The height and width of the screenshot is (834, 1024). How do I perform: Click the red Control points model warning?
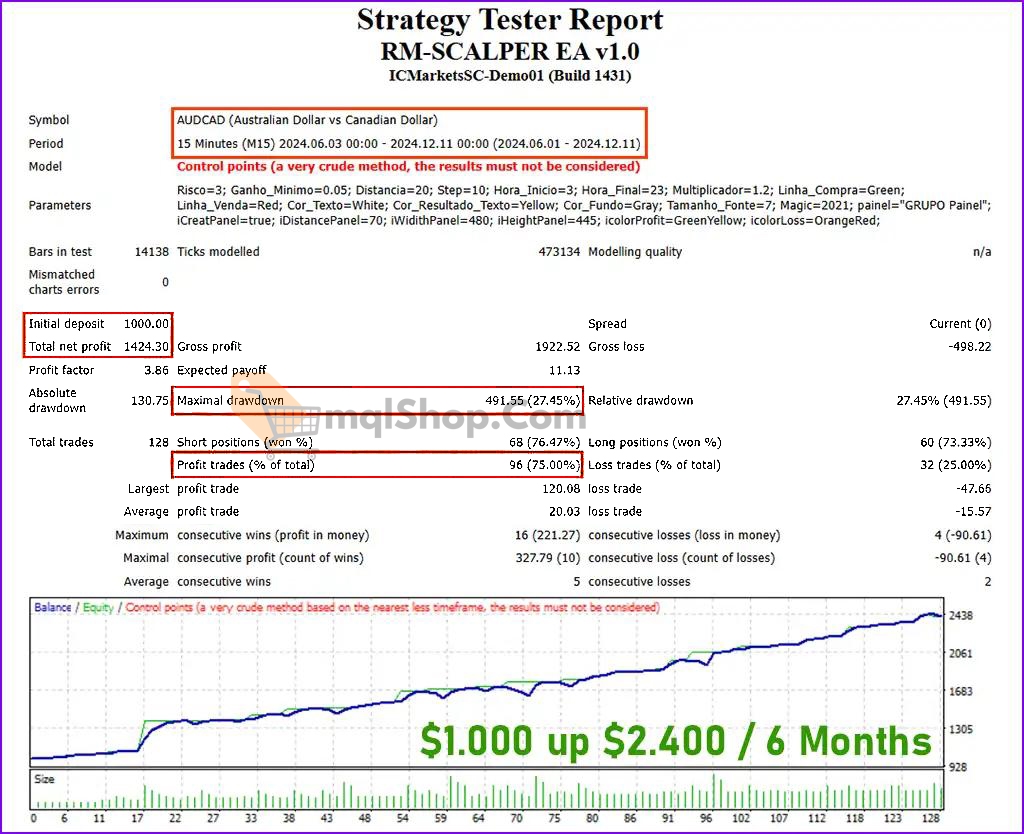pos(408,167)
